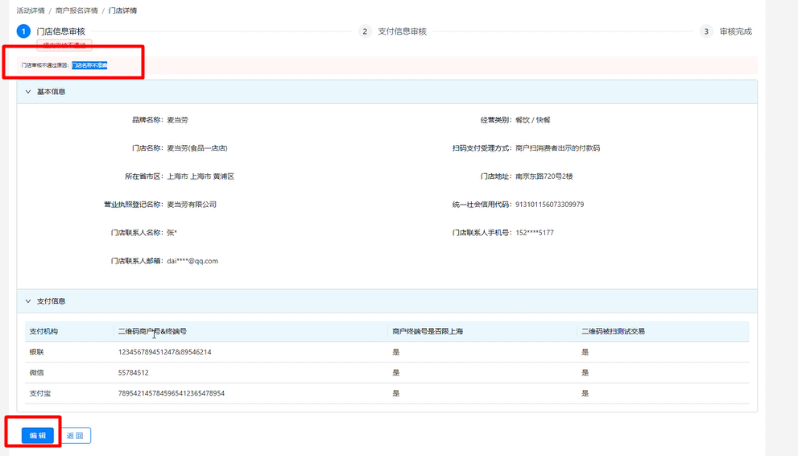Image resolution: width=798 pixels, height=456 pixels.
Task: Click step 2 circle for 支付信息审核
Action: 366,31
